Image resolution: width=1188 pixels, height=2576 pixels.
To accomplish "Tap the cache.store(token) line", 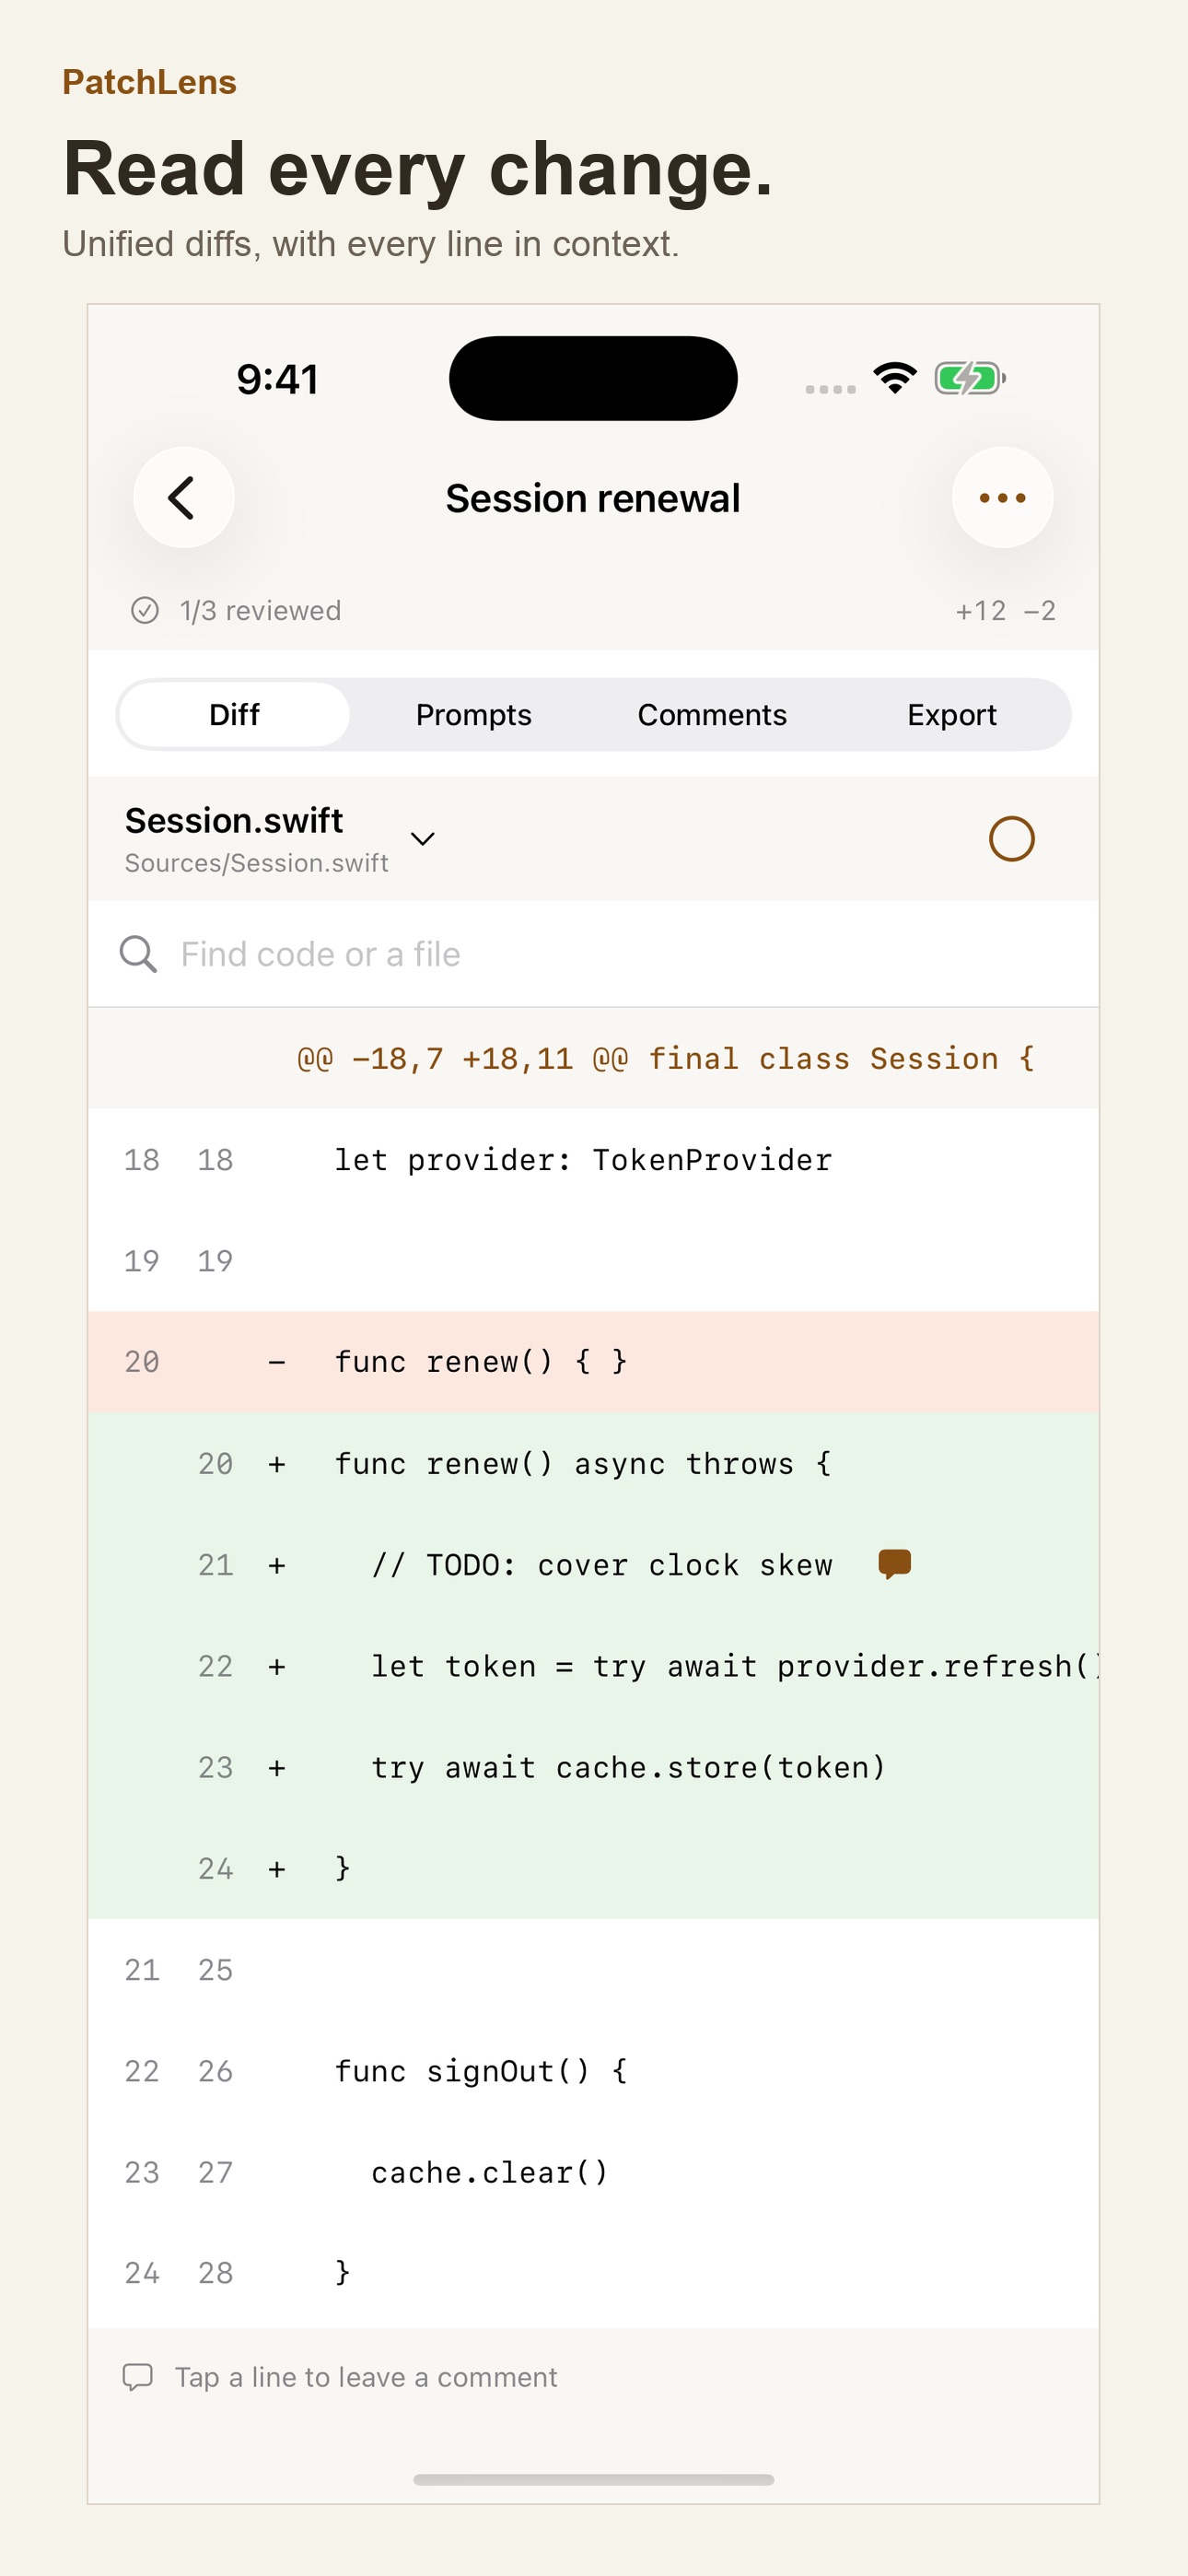I will coord(593,1767).
